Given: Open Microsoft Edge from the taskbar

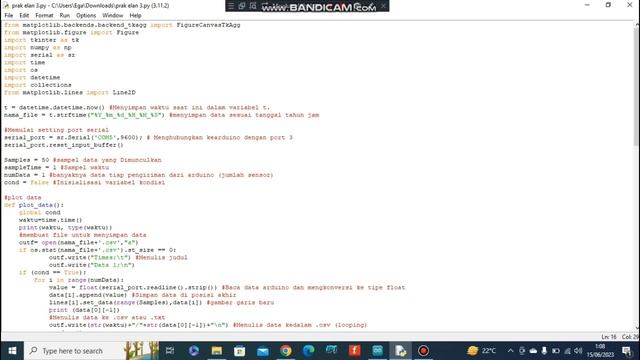Looking at the screenshot, I should [x=309, y=351].
